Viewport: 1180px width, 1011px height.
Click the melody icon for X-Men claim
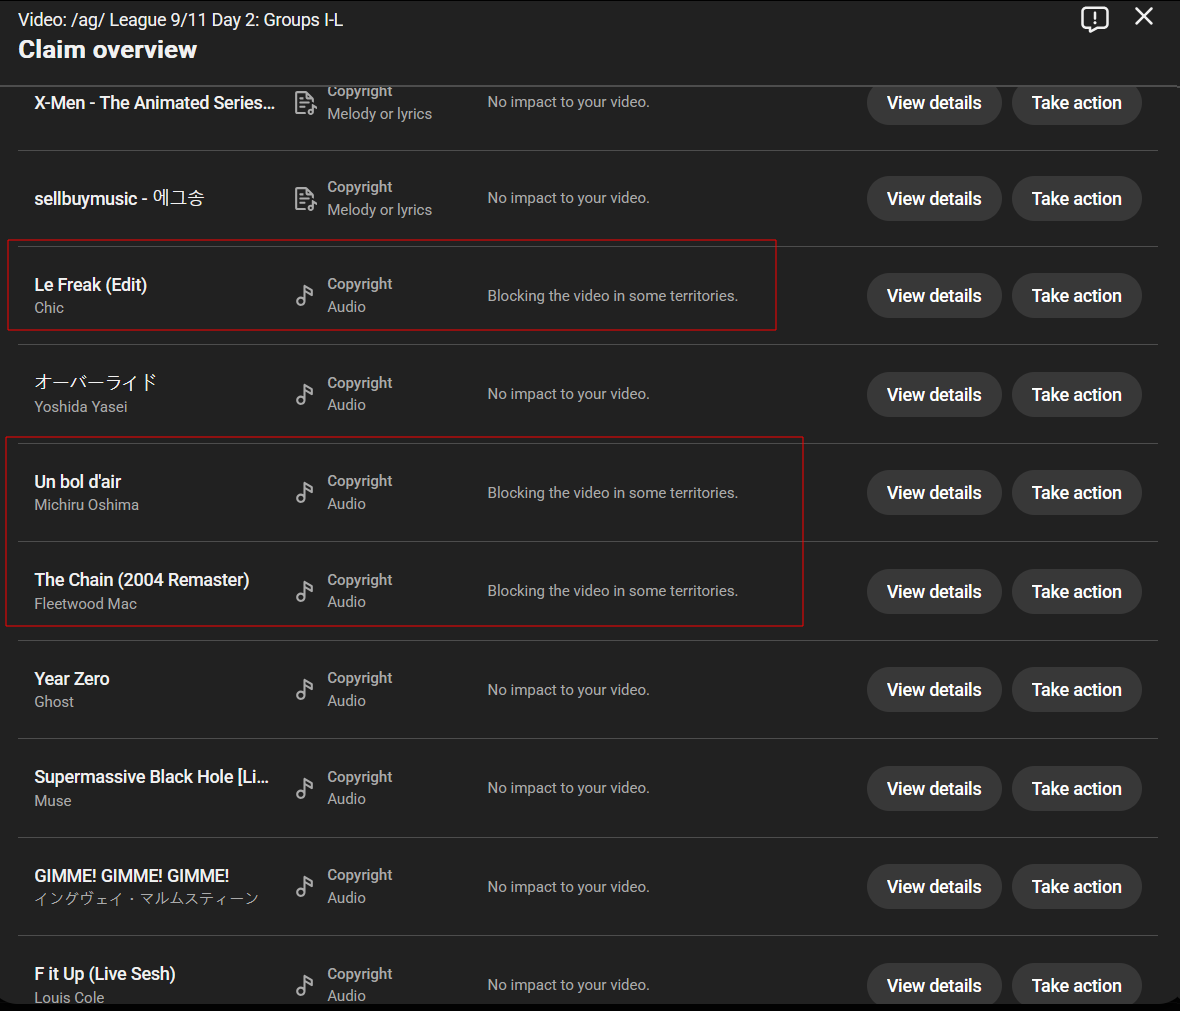[x=305, y=103]
